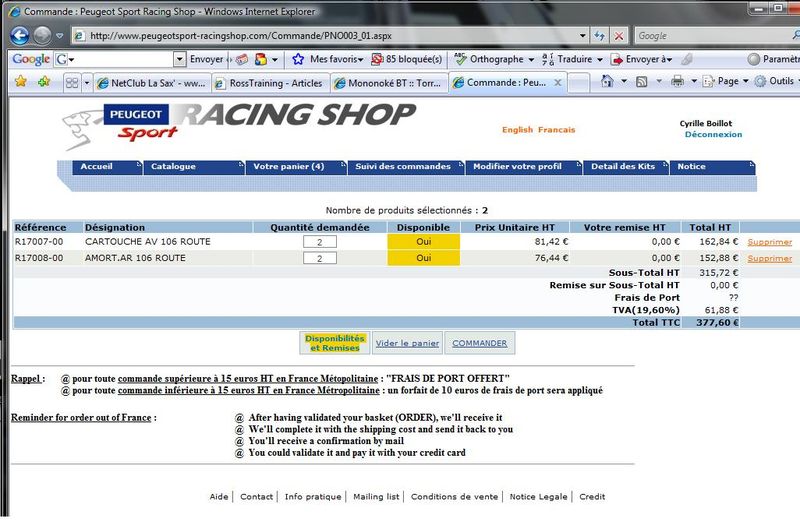Open Votre panier (4) navigation item
The height and width of the screenshot is (529, 800).
(296, 167)
